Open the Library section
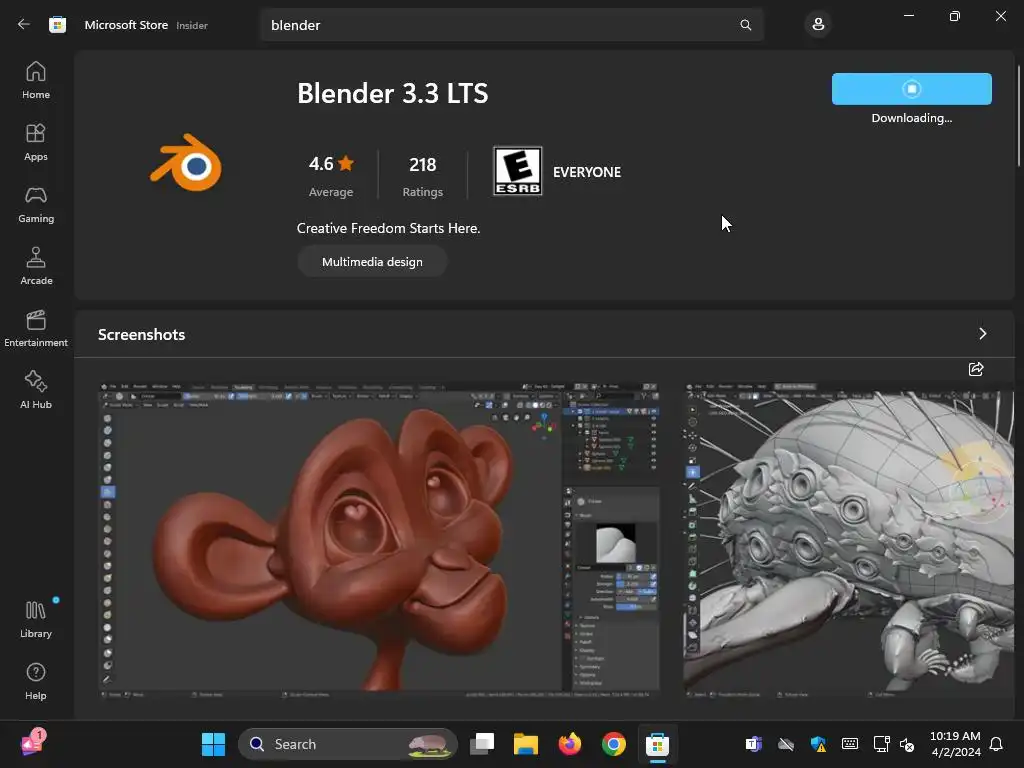Viewport: 1024px width, 768px height. click(x=36, y=619)
